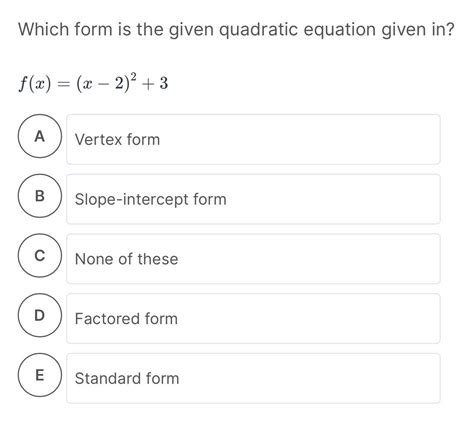Click empty area of Standard form box
Screen dimensions: 474x424
pos(310,378)
